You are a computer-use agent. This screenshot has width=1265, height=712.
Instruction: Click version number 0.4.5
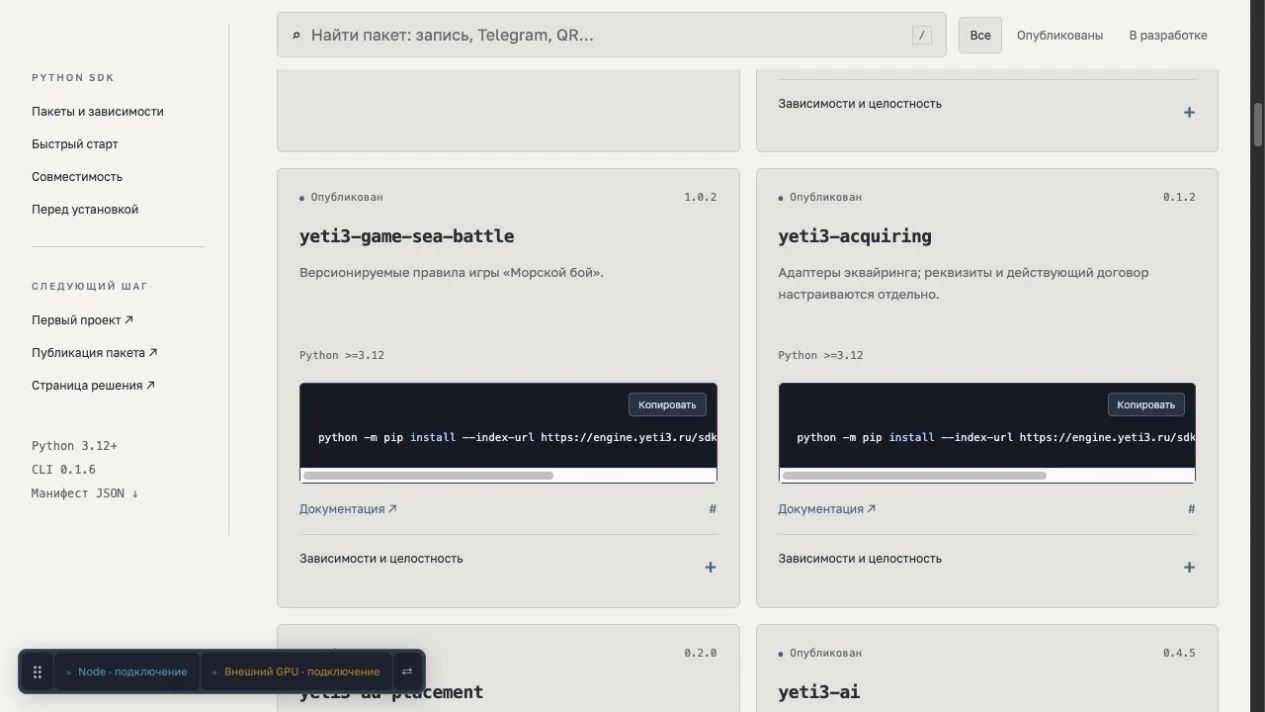1179,653
